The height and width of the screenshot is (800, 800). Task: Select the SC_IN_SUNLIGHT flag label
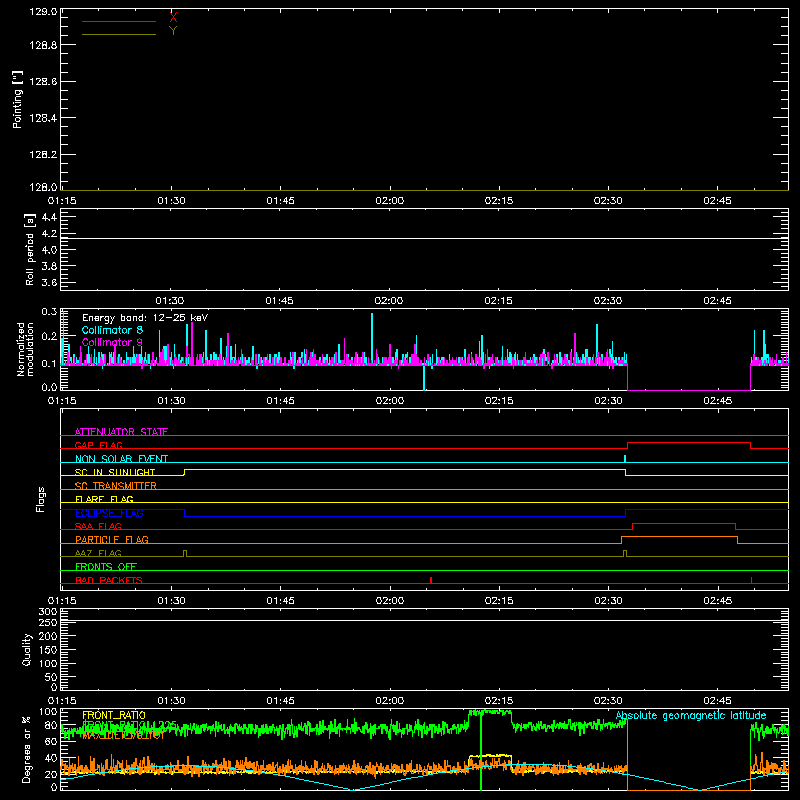coord(115,472)
